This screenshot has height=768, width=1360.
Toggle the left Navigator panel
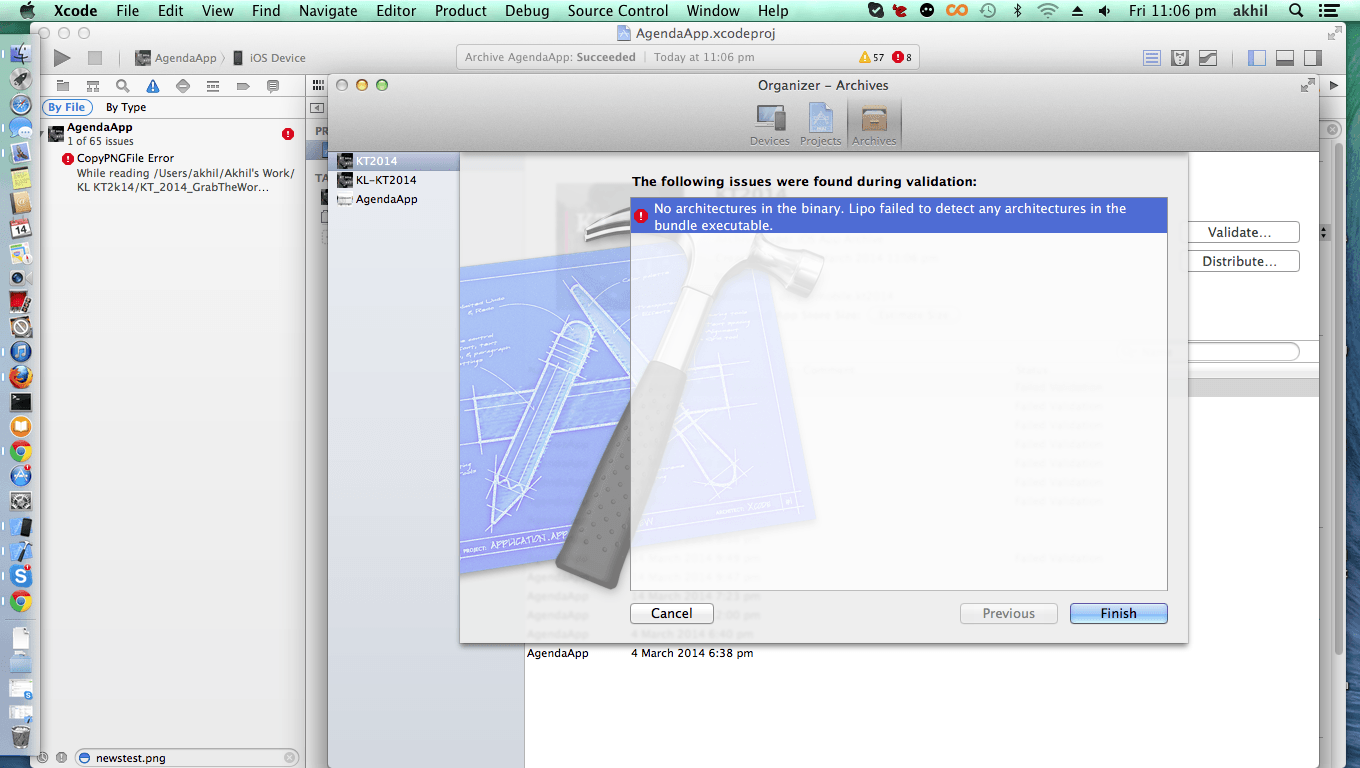(1257, 58)
